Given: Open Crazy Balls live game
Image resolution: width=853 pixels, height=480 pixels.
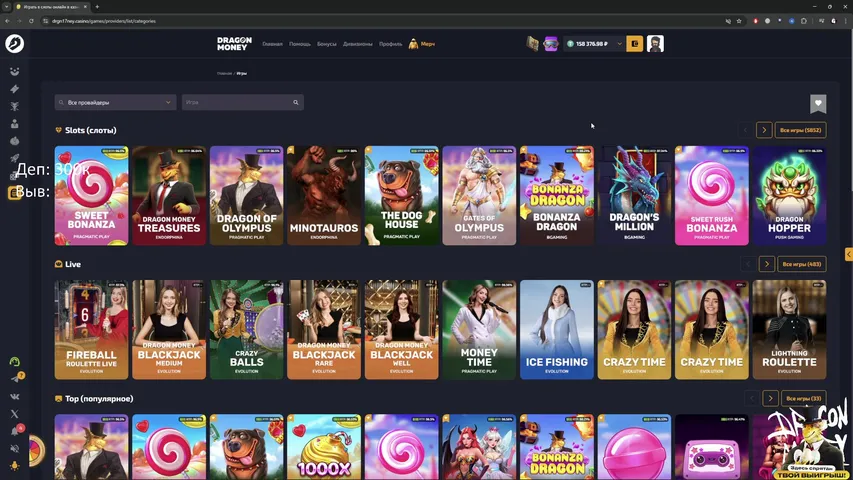Looking at the screenshot, I should pyautogui.click(x=246, y=330).
